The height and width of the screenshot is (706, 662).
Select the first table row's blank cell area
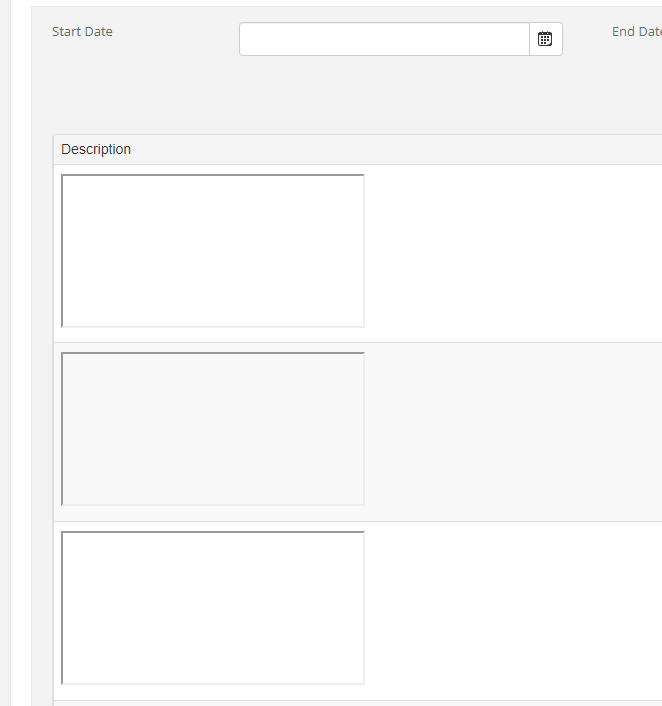[x=510, y=253]
